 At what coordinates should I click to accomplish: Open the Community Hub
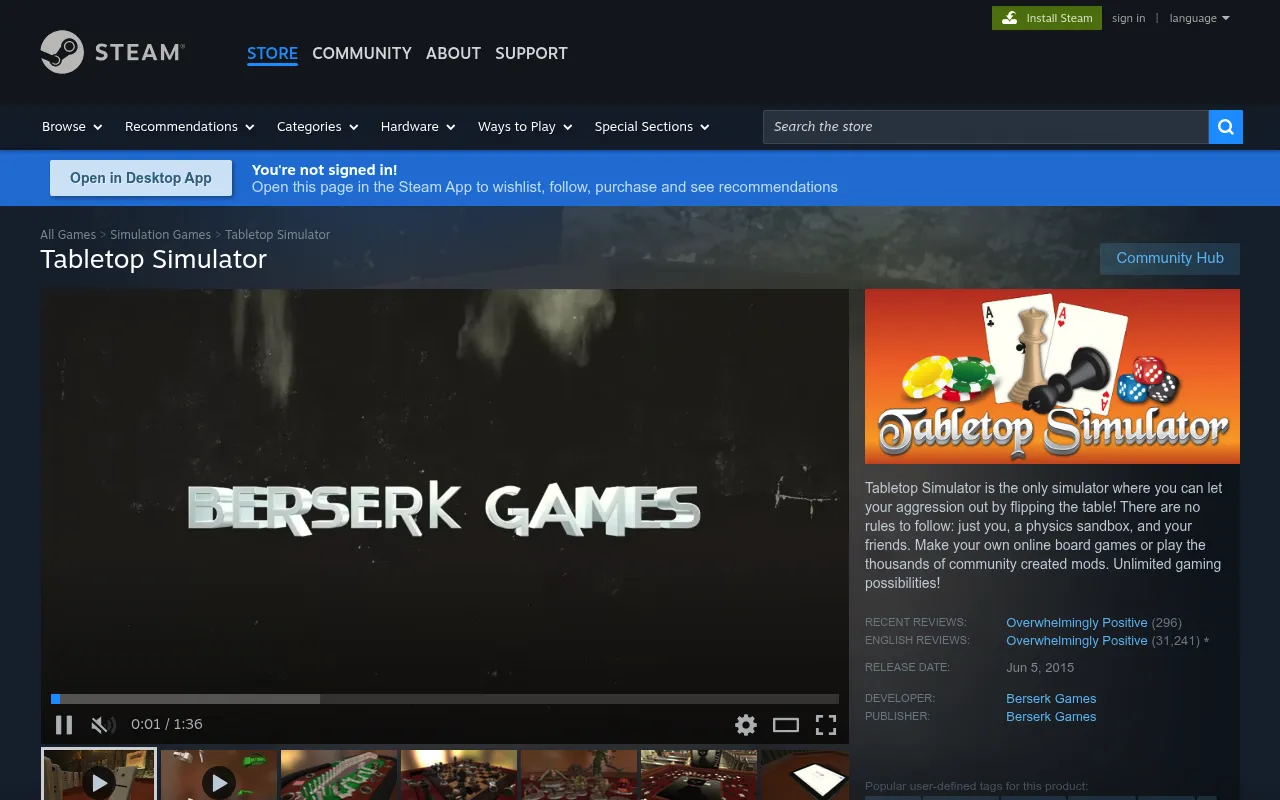pos(1170,258)
